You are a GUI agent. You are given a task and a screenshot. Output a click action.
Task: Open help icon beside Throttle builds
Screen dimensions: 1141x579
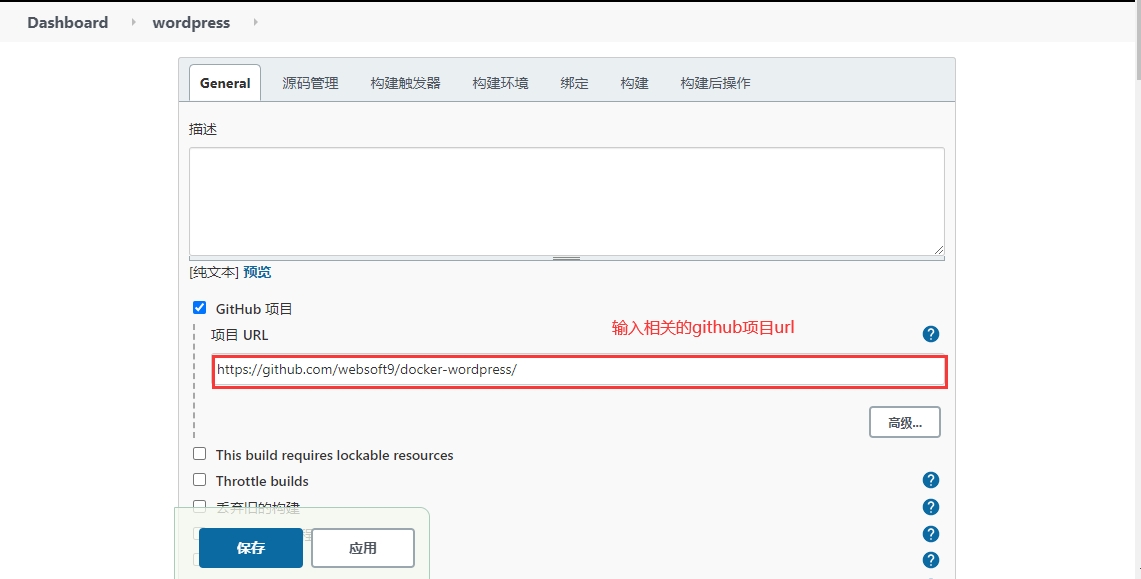(x=930, y=481)
